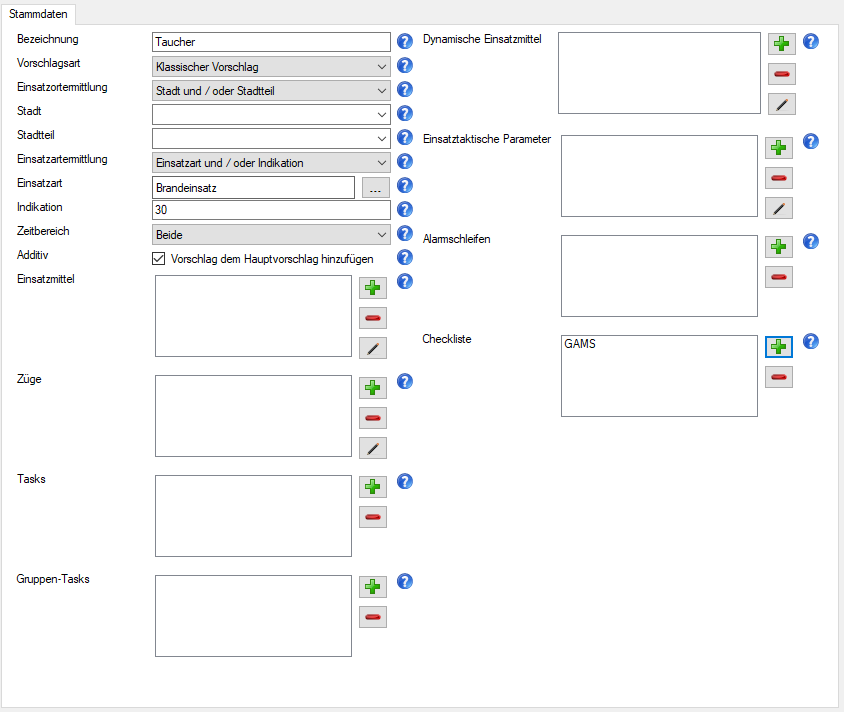Toggle 'Vorschlag dem Hauptvorschlag hinzufügen' checkbox
This screenshot has width=844, height=712.
coord(158,258)
